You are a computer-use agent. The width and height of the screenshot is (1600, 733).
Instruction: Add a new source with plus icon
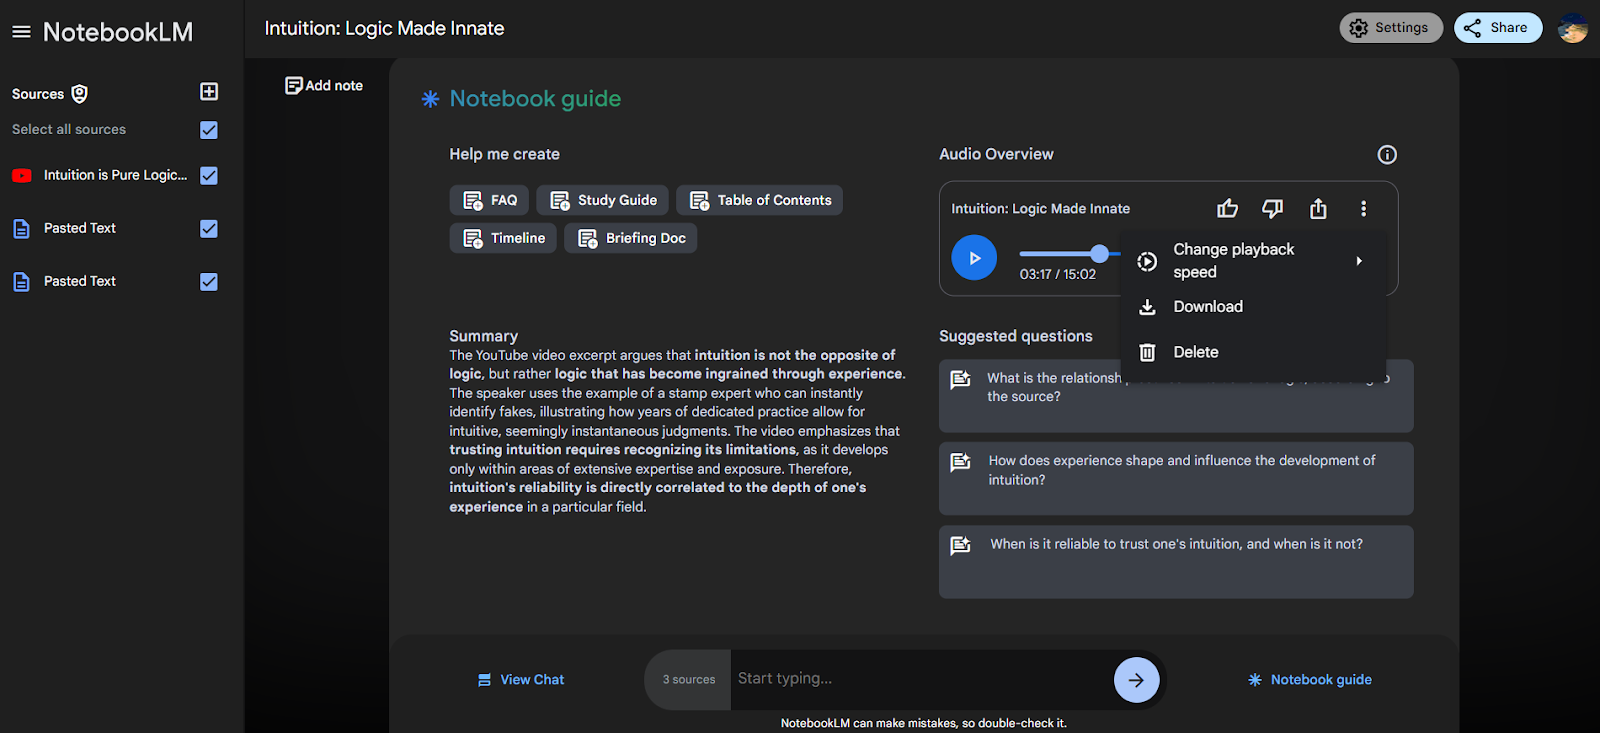point(209,92)
